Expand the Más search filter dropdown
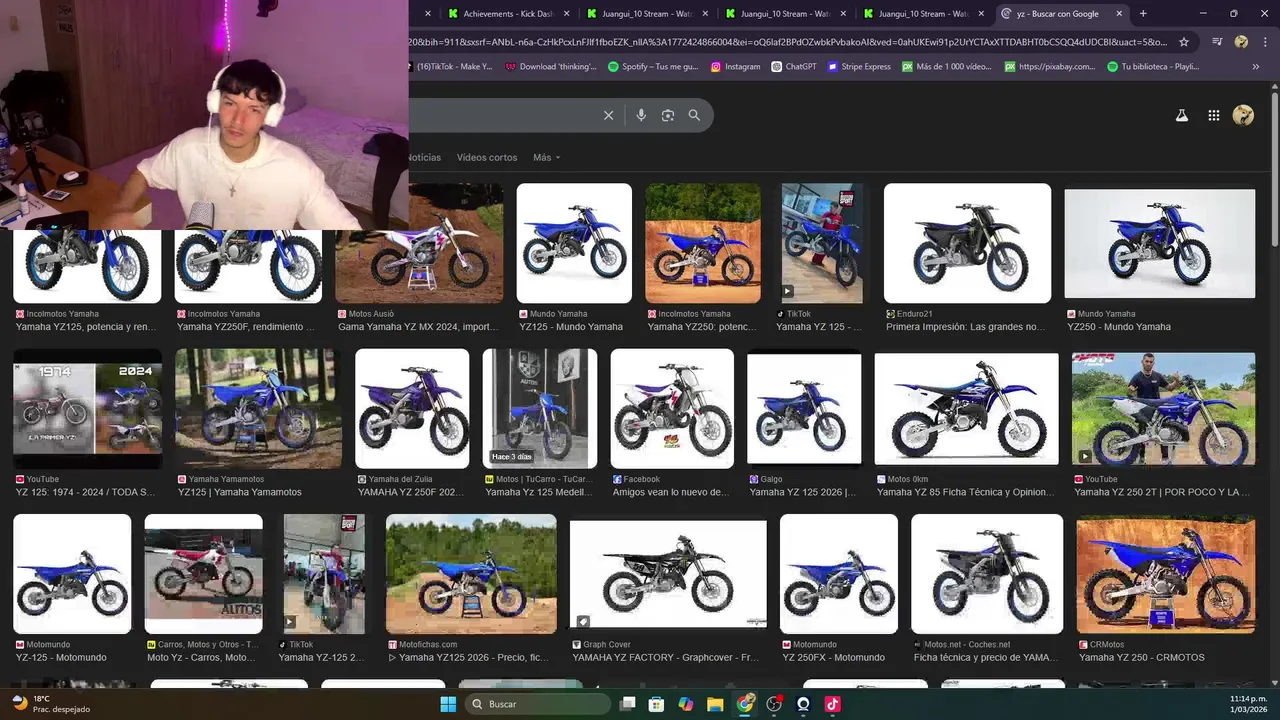The height and width of the screenshot is (720, 1280). tap(546, 157)
